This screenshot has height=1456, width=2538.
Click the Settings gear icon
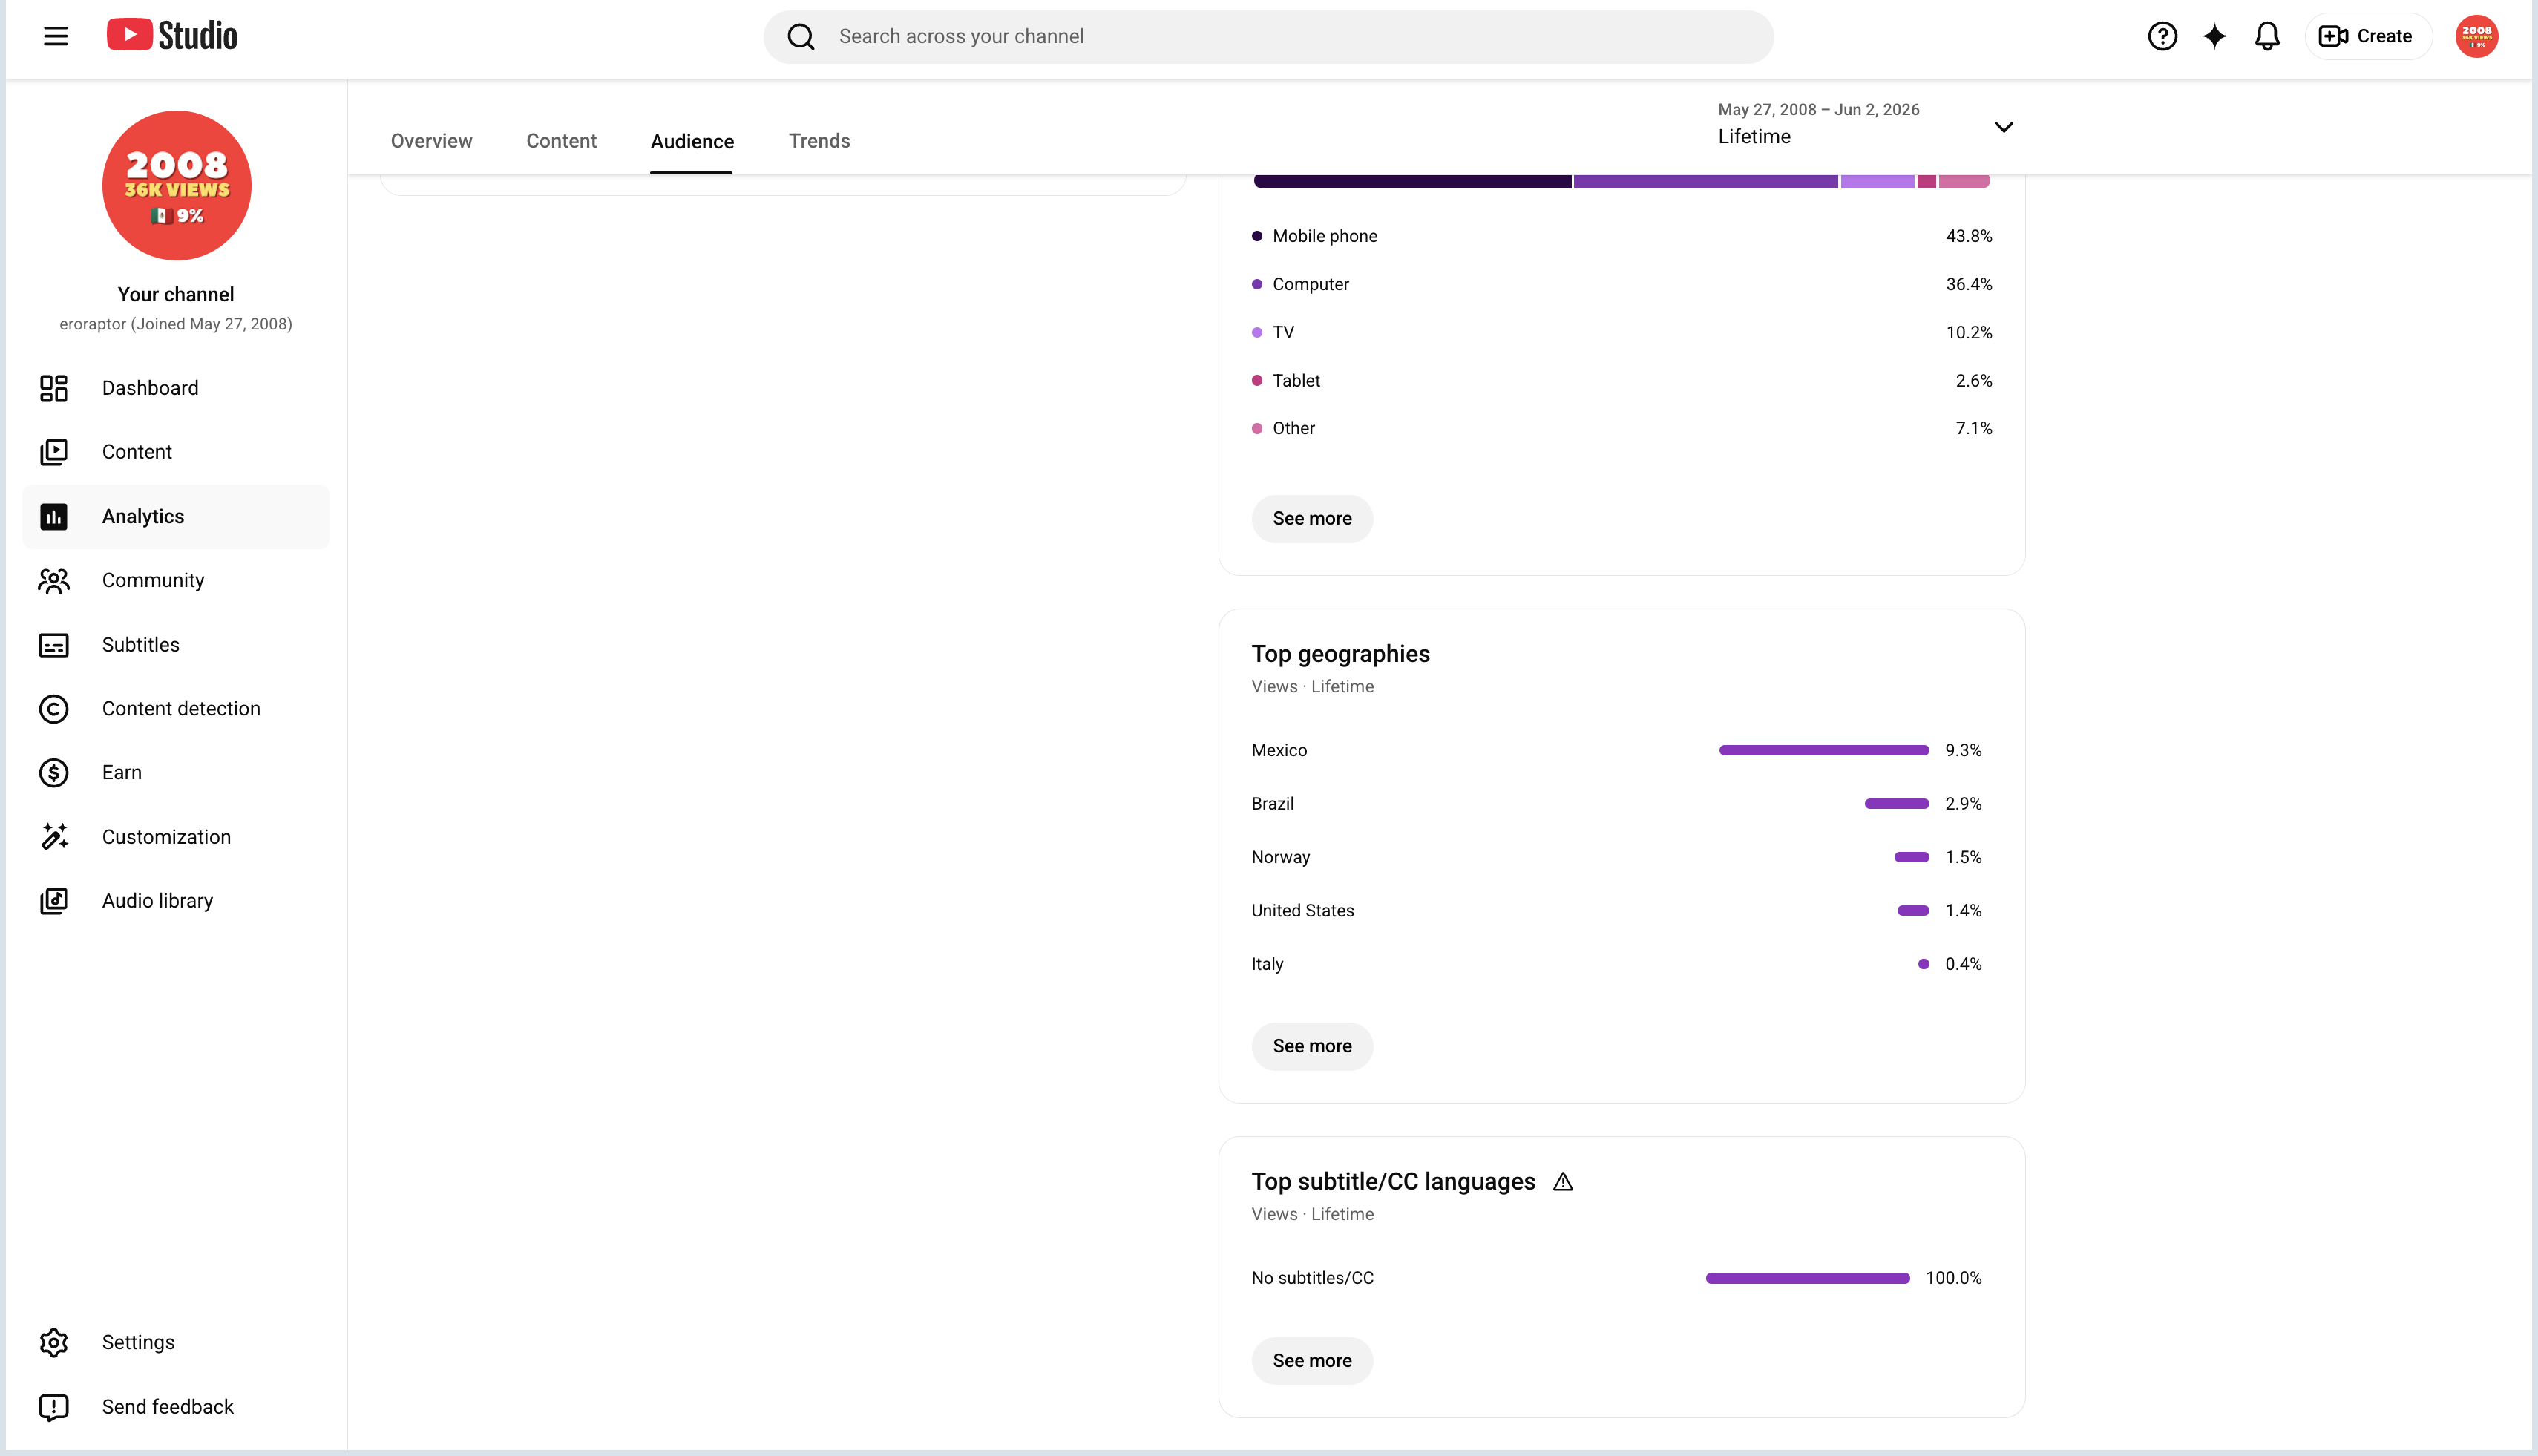pyautogui.click(x=54, y=1343)
